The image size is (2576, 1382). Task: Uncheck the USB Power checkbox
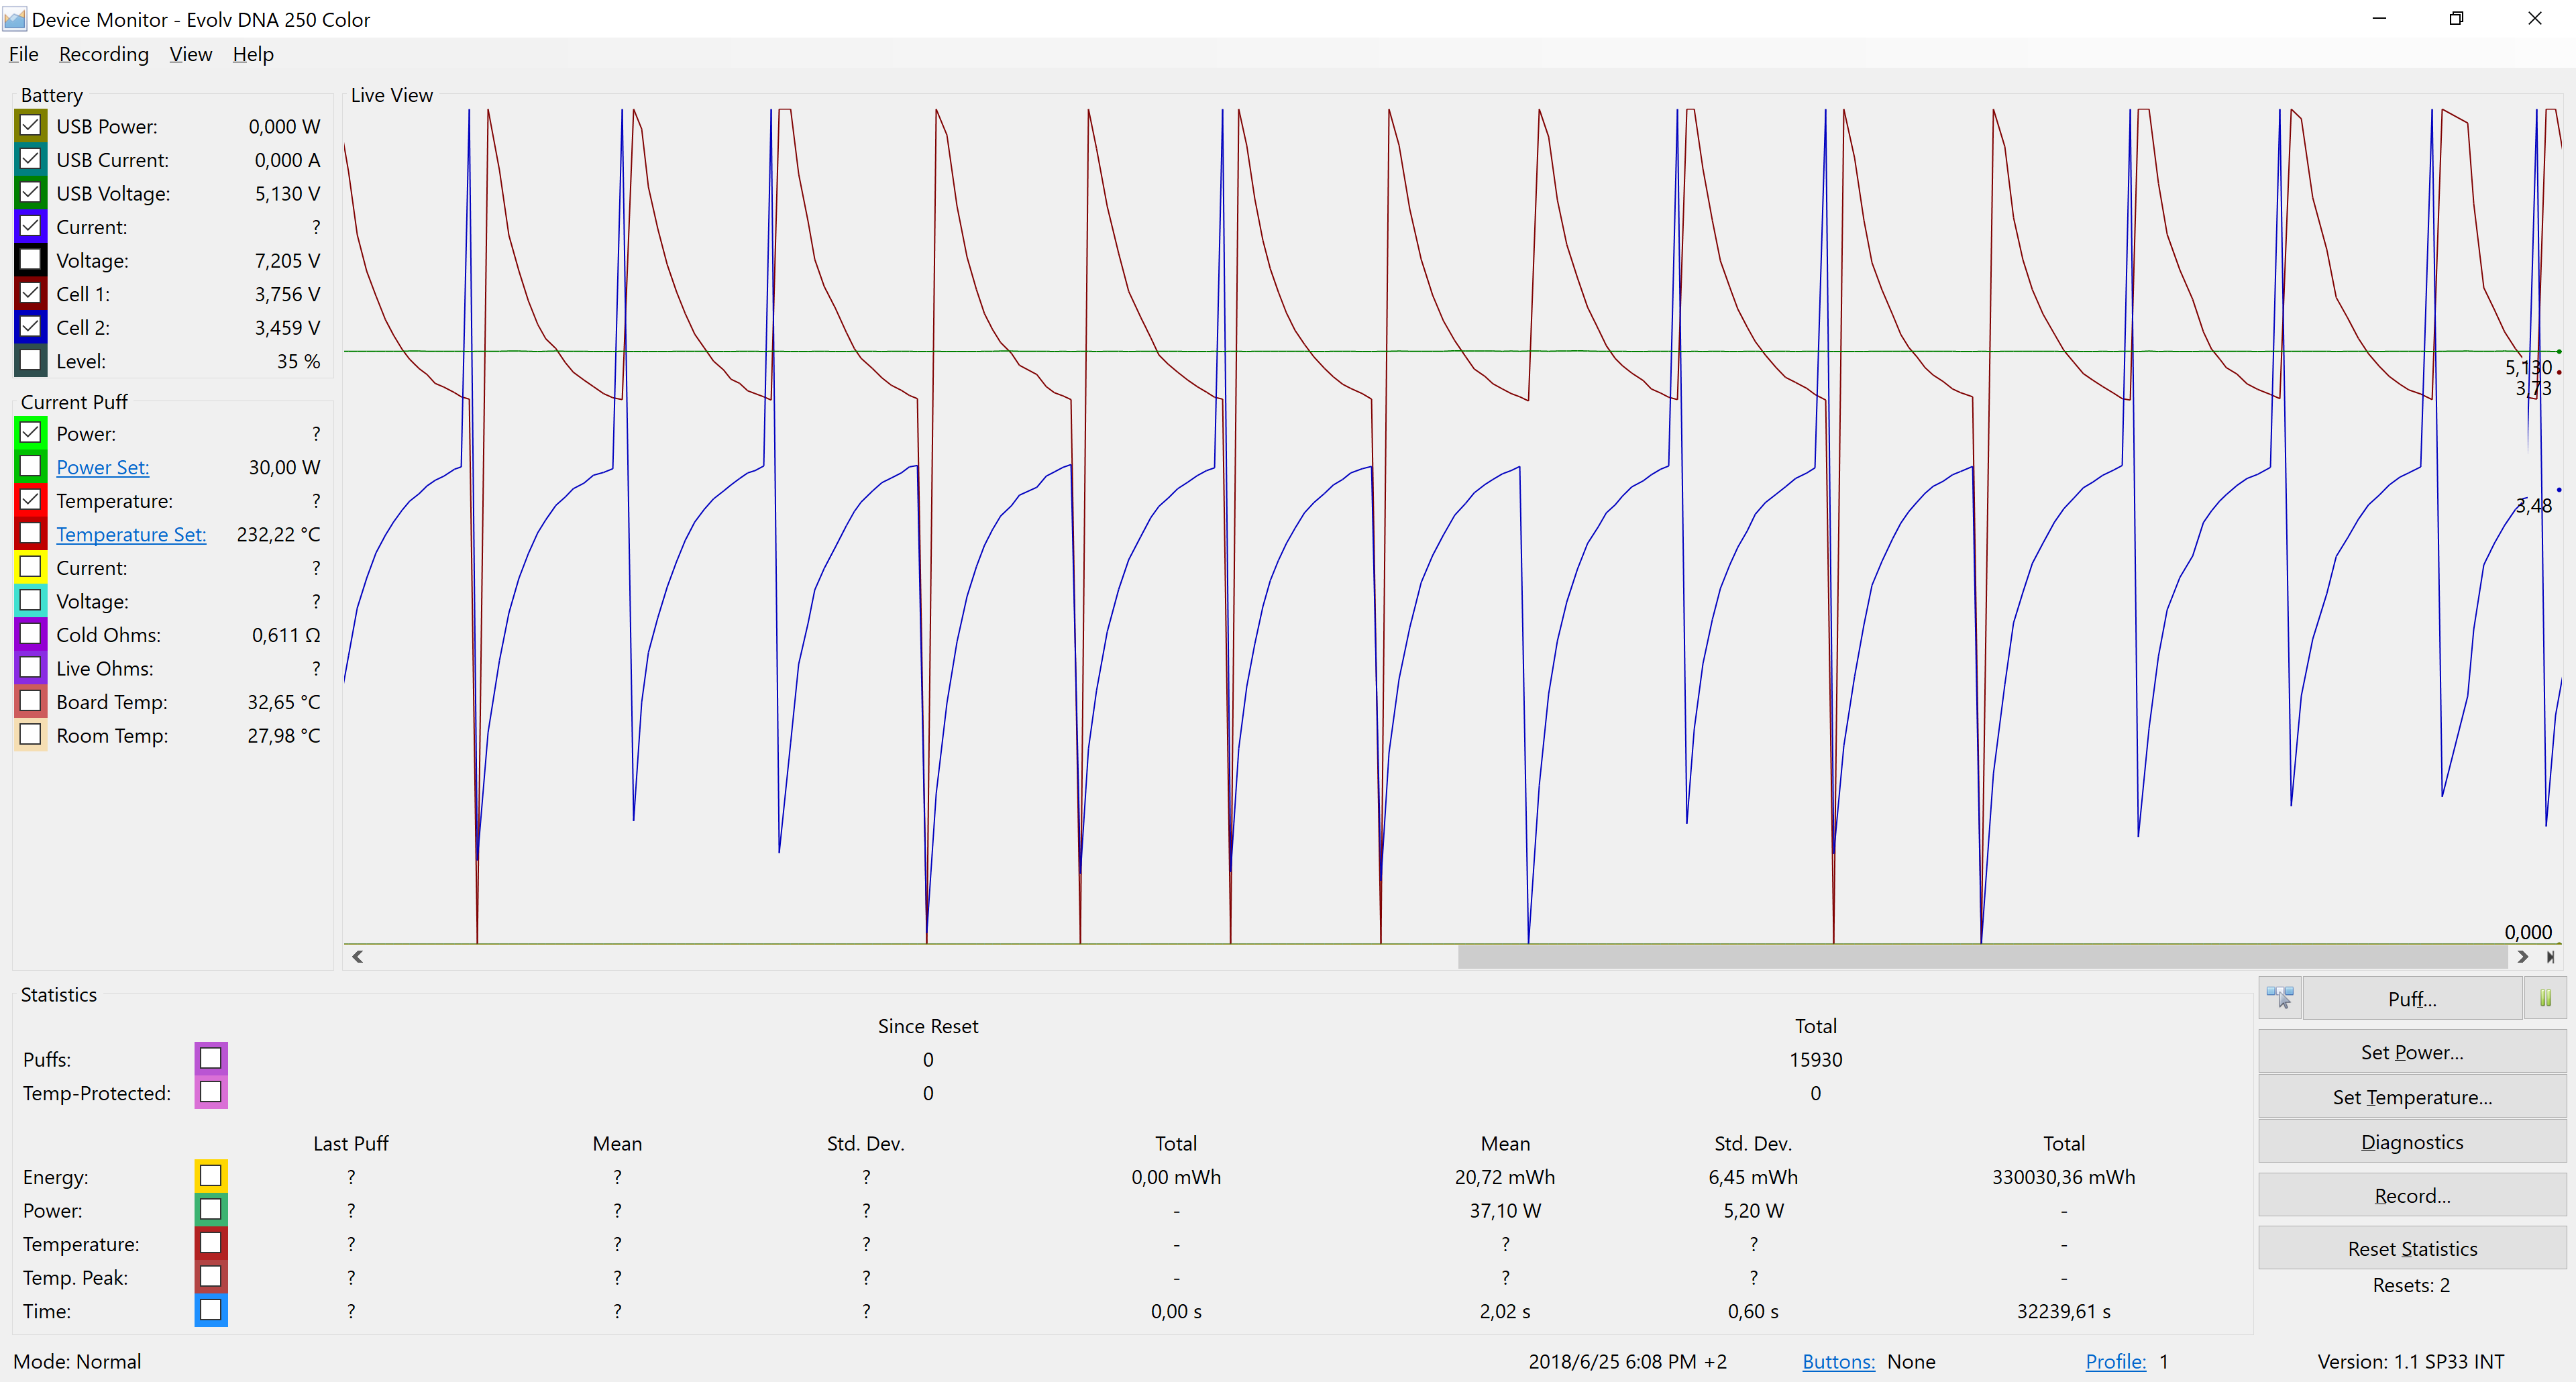(31, 126)
